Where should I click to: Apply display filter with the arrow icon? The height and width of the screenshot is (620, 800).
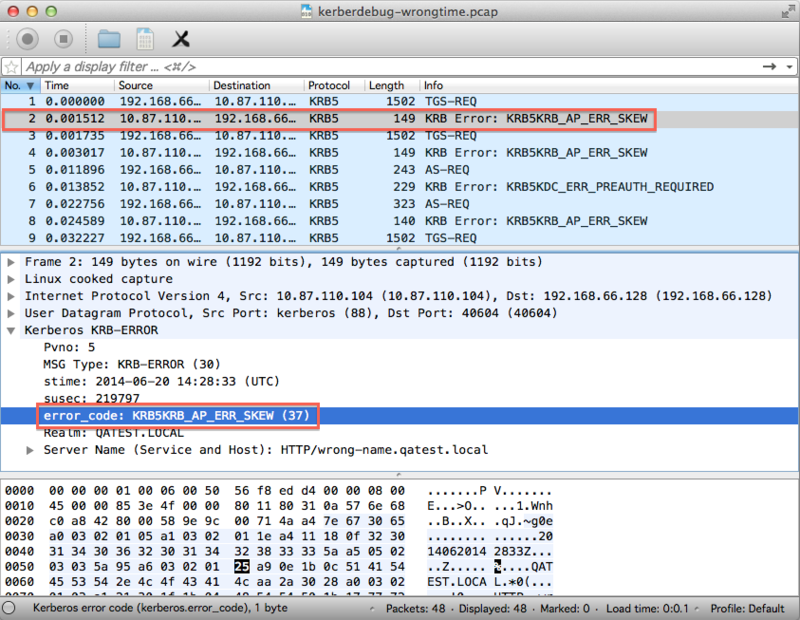click(x=769, y=66)
